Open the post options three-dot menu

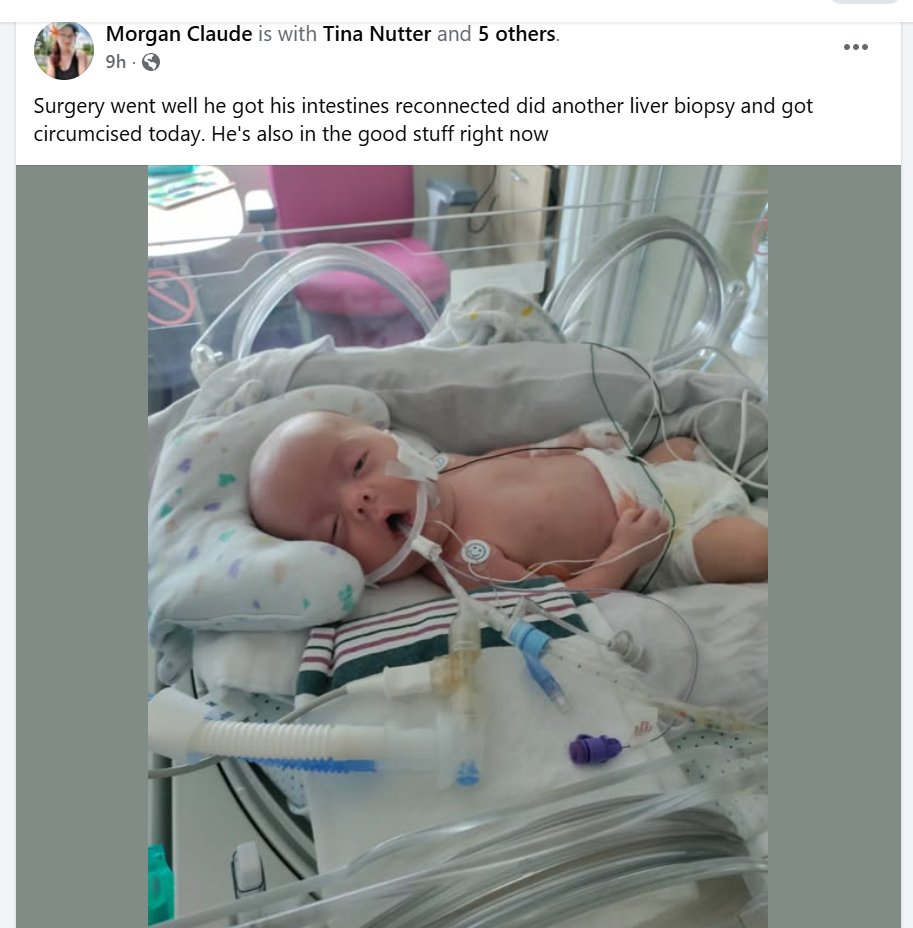[x=856, y=47]
